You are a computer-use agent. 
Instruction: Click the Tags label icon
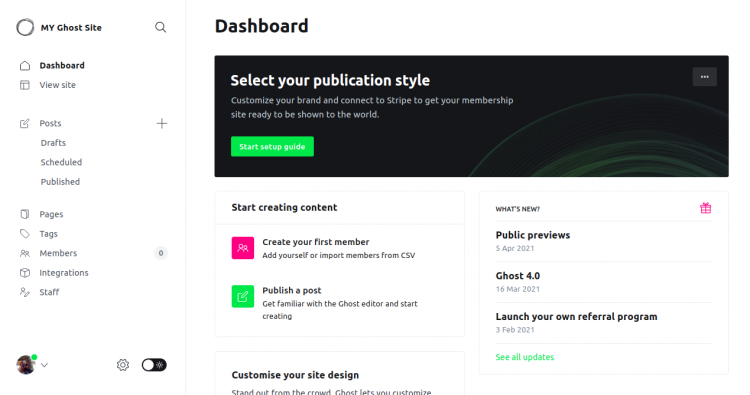[25, 234]
